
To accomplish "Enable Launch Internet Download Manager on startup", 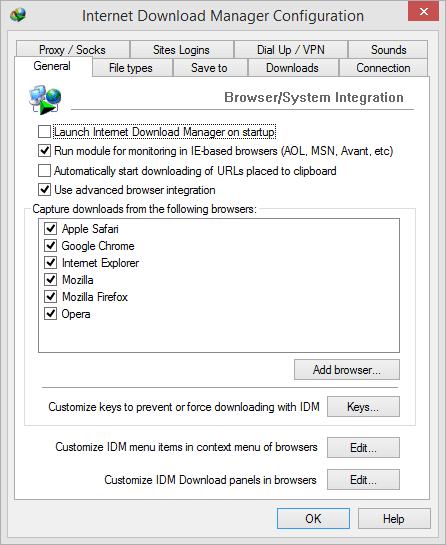I will click(x=44, y=132).
